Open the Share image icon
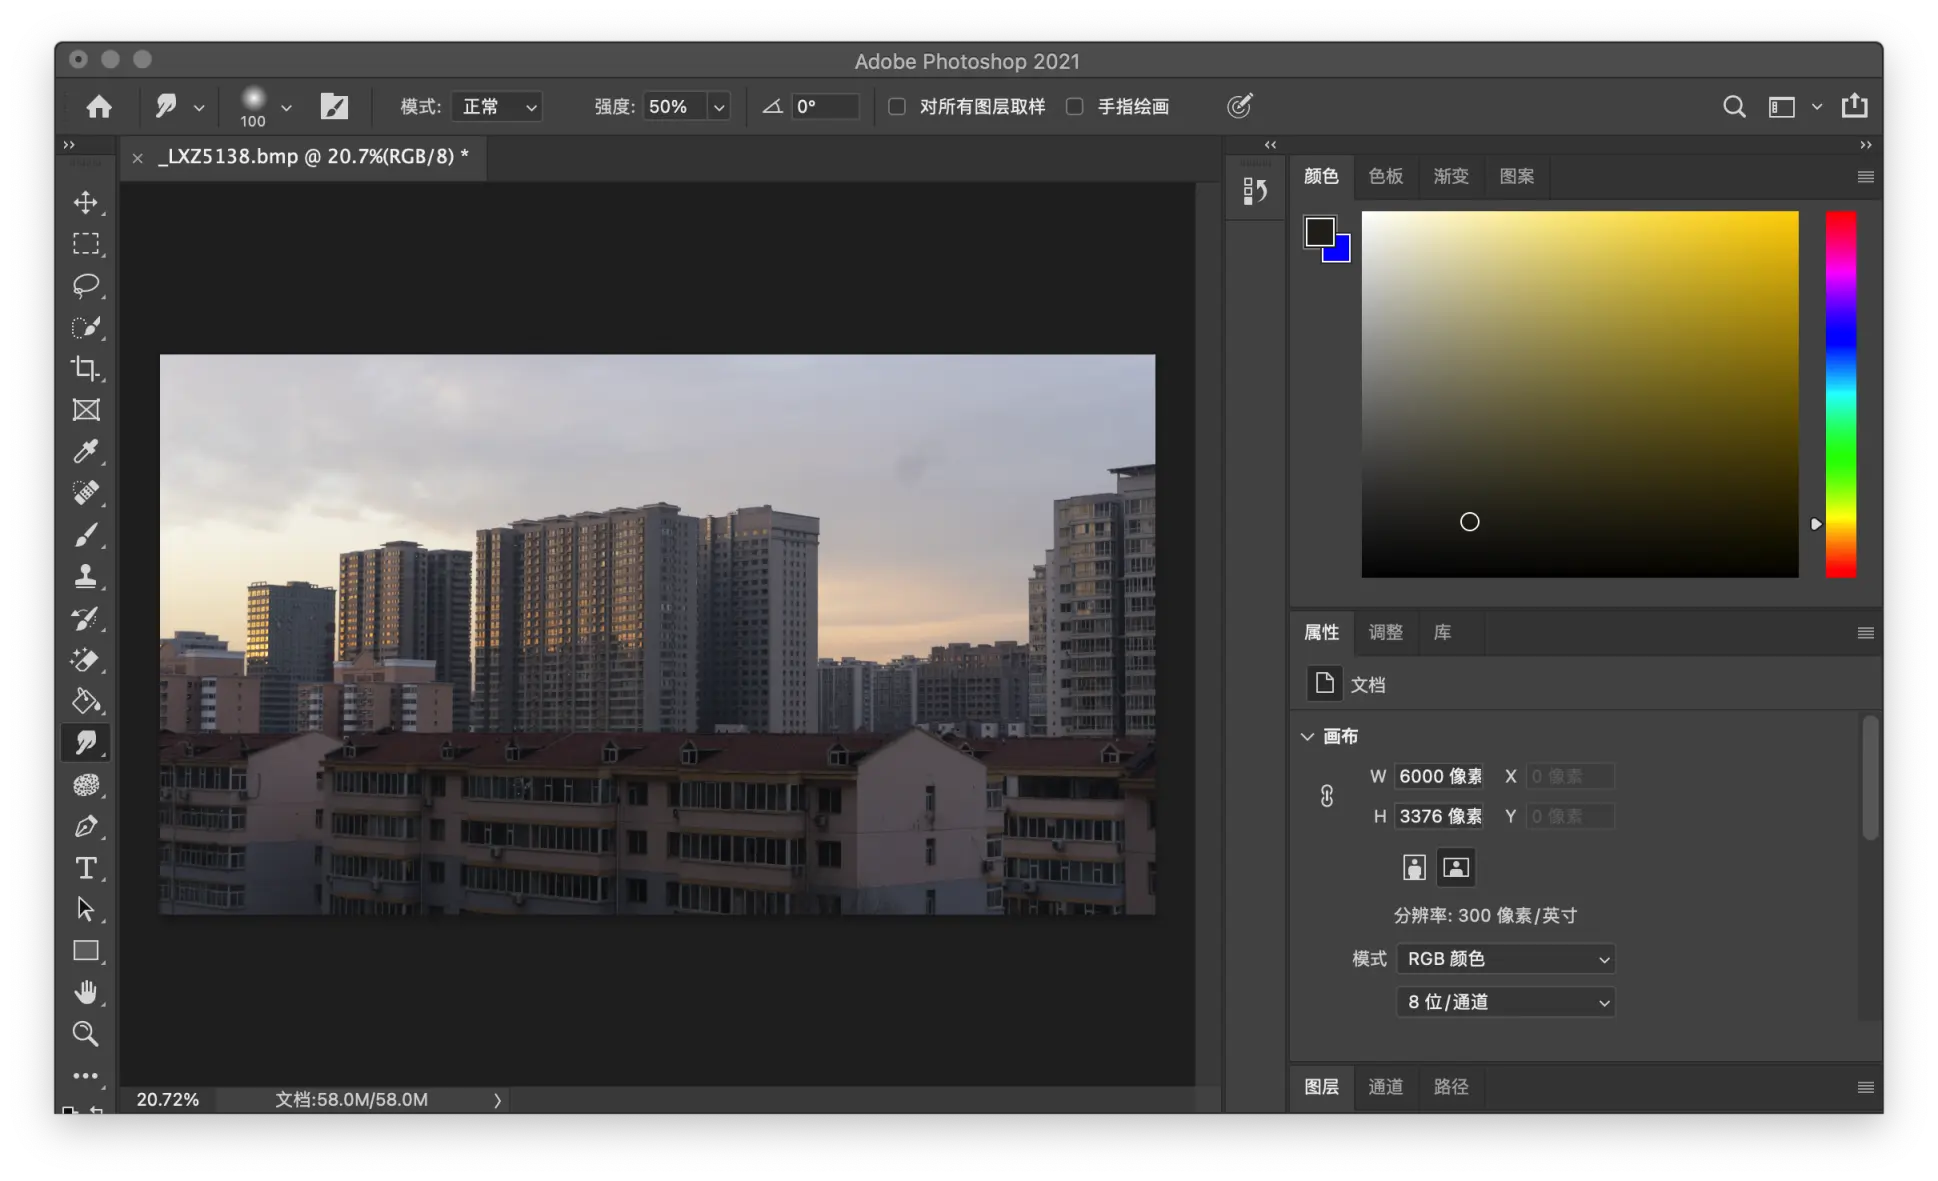This screenshot has width=1938, height=1181. click(x=1854, y=105)
